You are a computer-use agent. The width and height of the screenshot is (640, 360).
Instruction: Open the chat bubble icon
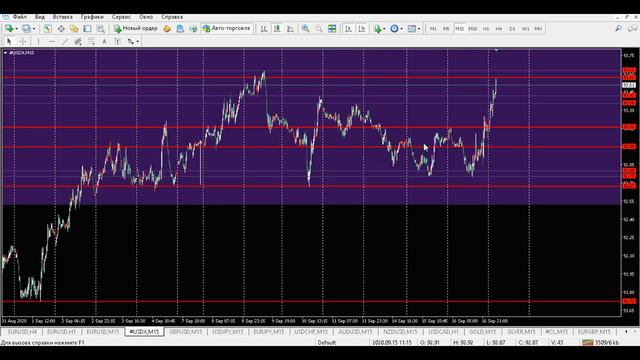pyautogui.click(x=632, y=29)
